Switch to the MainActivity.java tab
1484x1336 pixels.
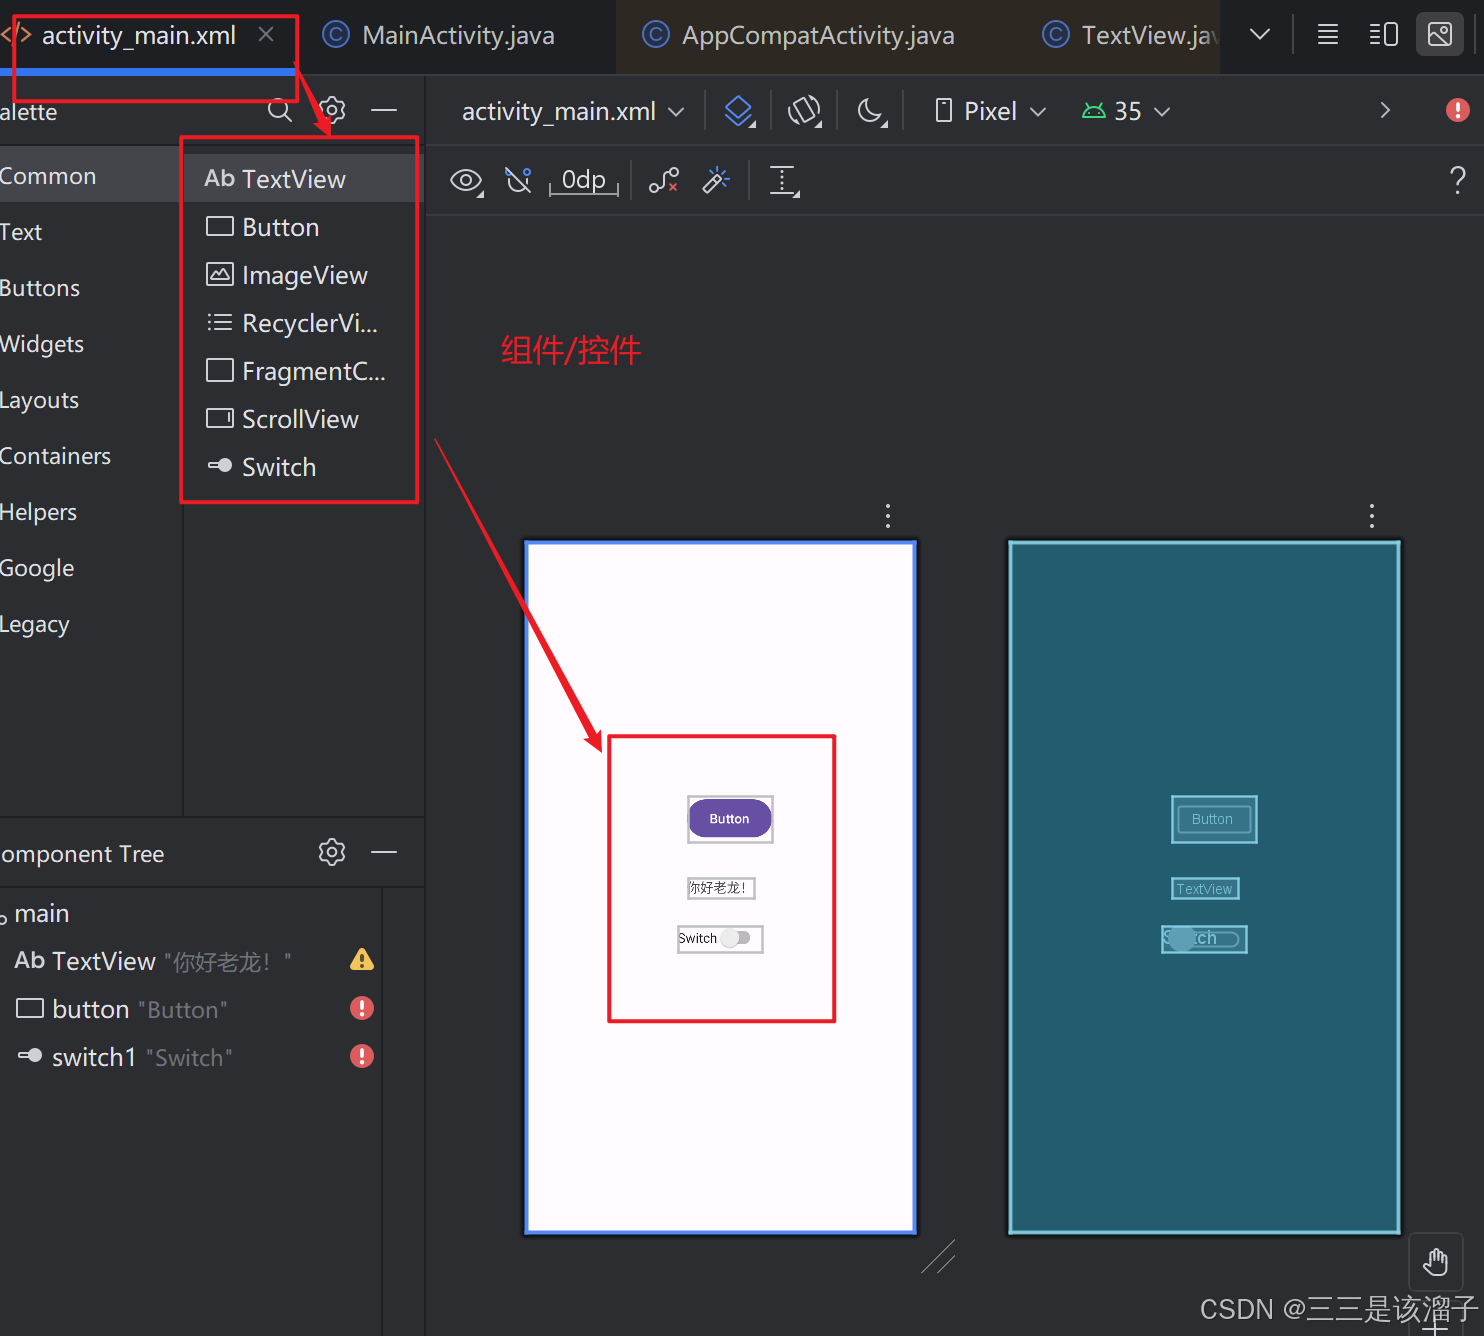point(457,36)
